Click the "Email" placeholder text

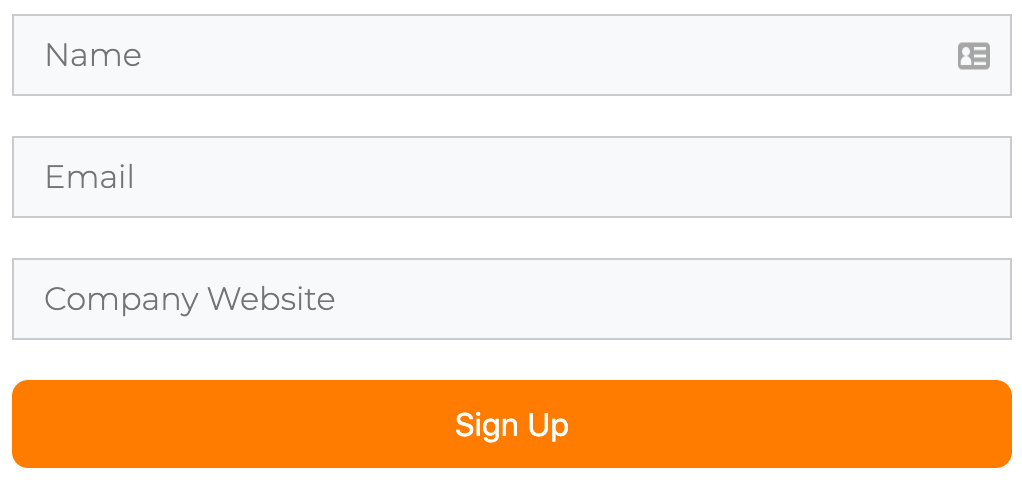tap(89, 177)
